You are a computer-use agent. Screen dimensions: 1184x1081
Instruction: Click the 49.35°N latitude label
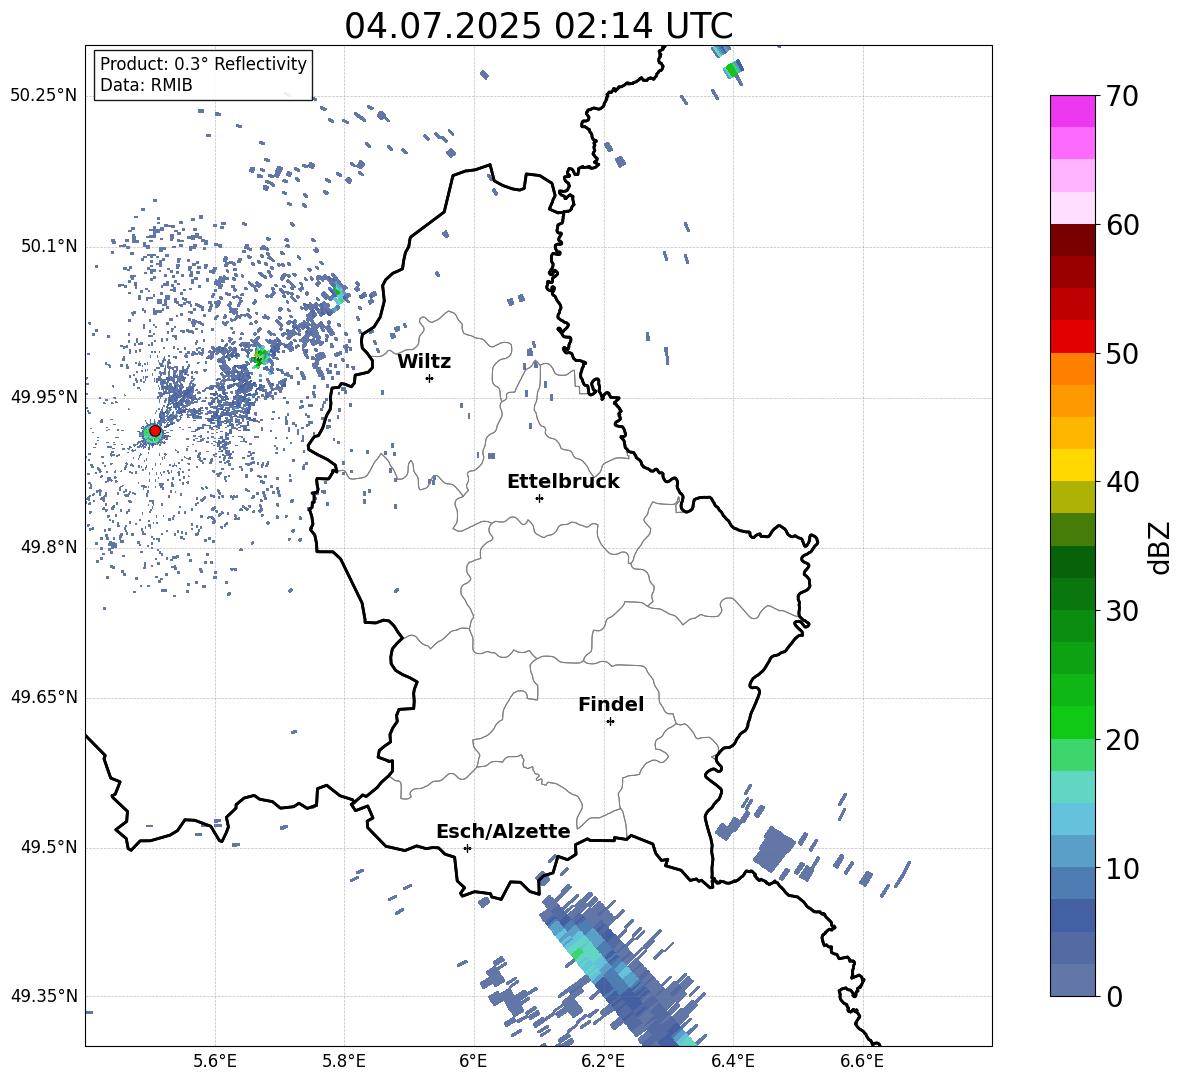click(43, 996)
